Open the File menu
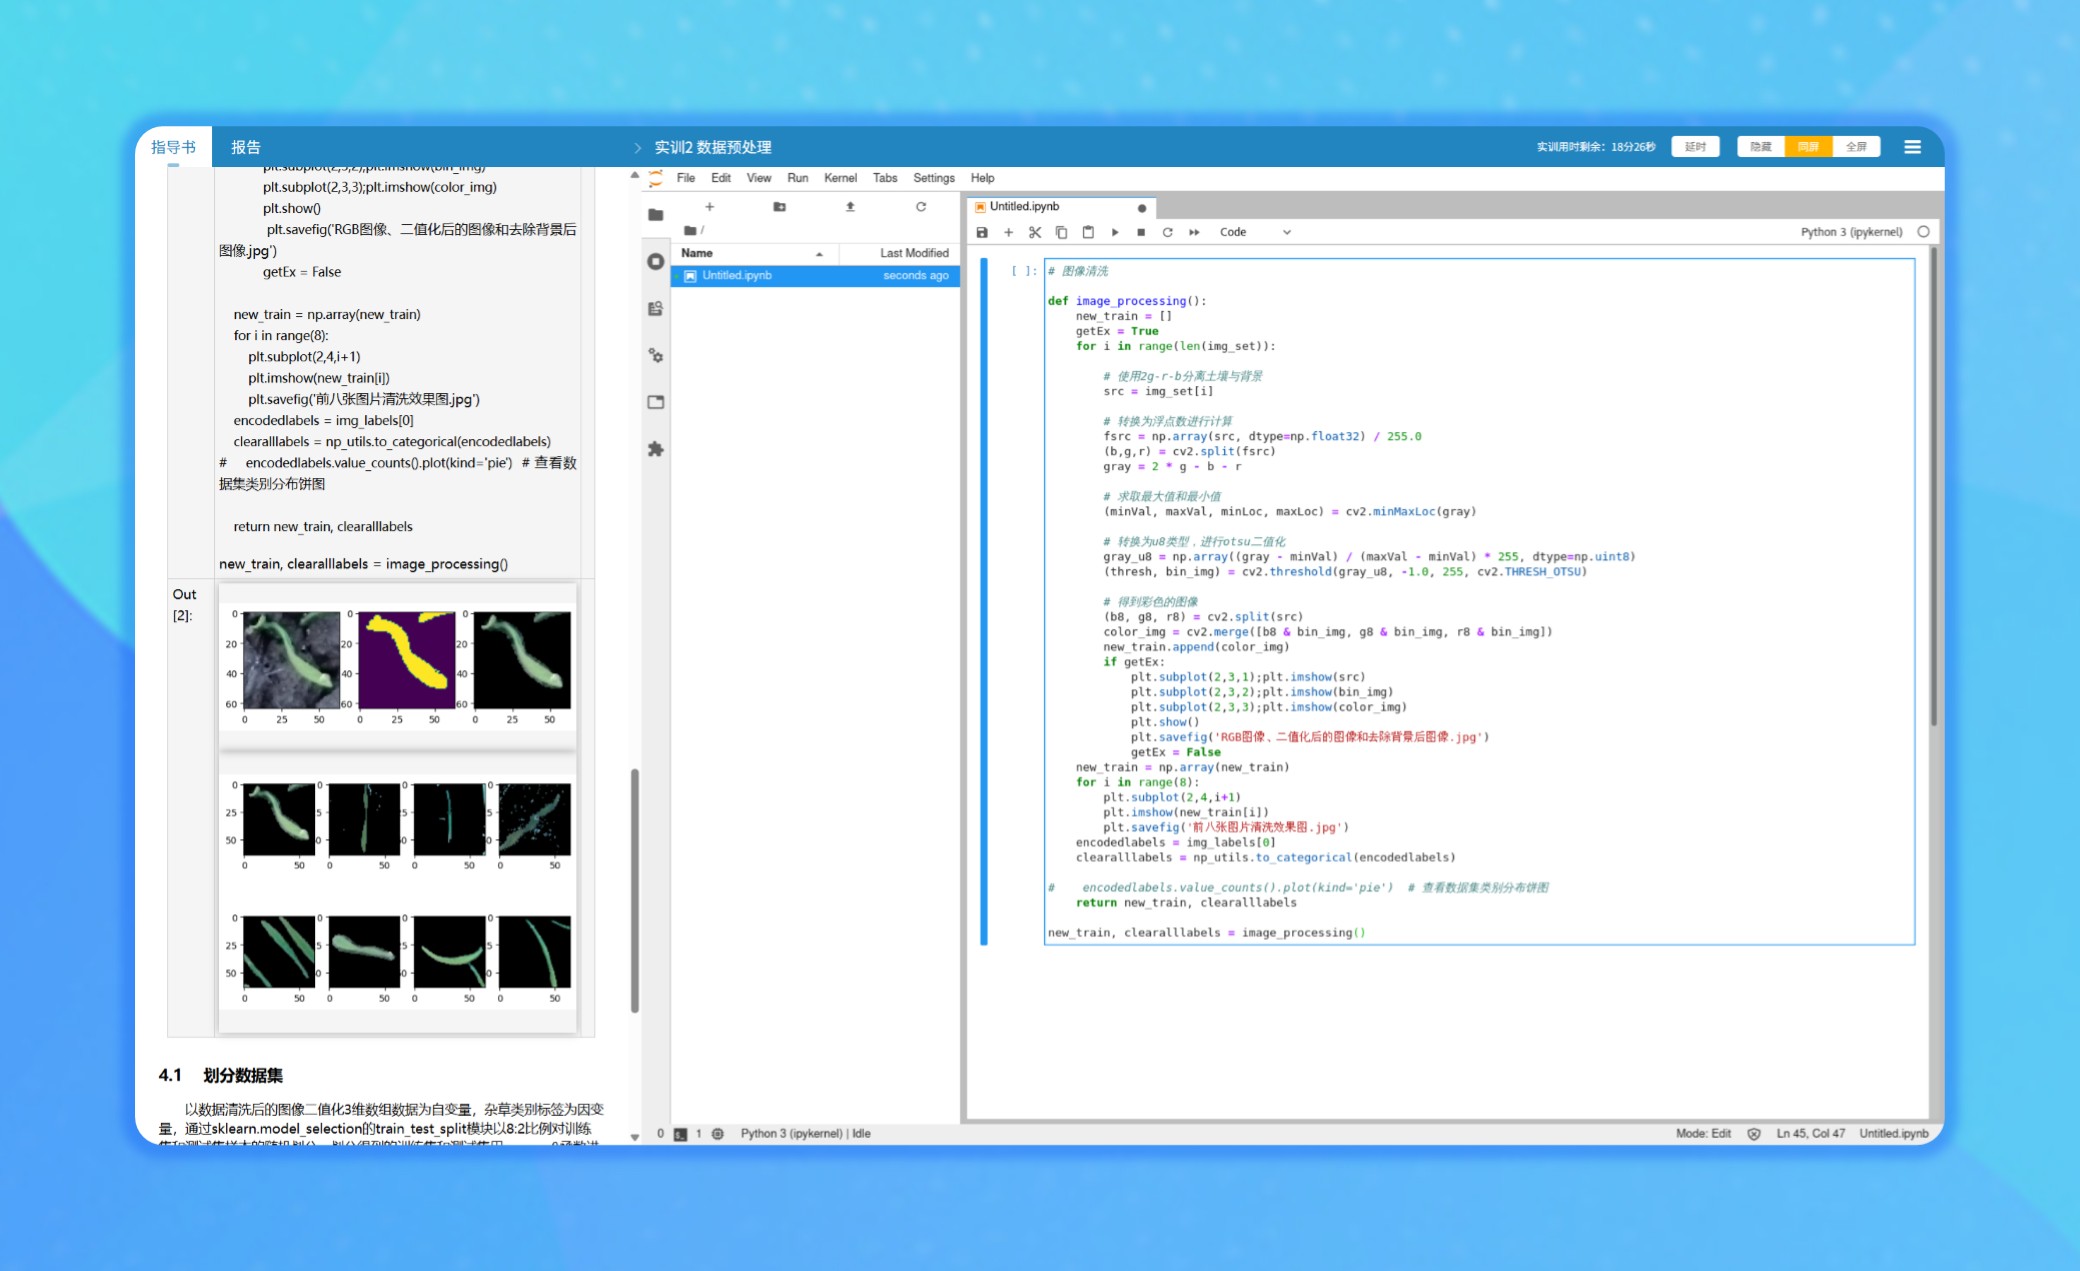 pos(686,178)
